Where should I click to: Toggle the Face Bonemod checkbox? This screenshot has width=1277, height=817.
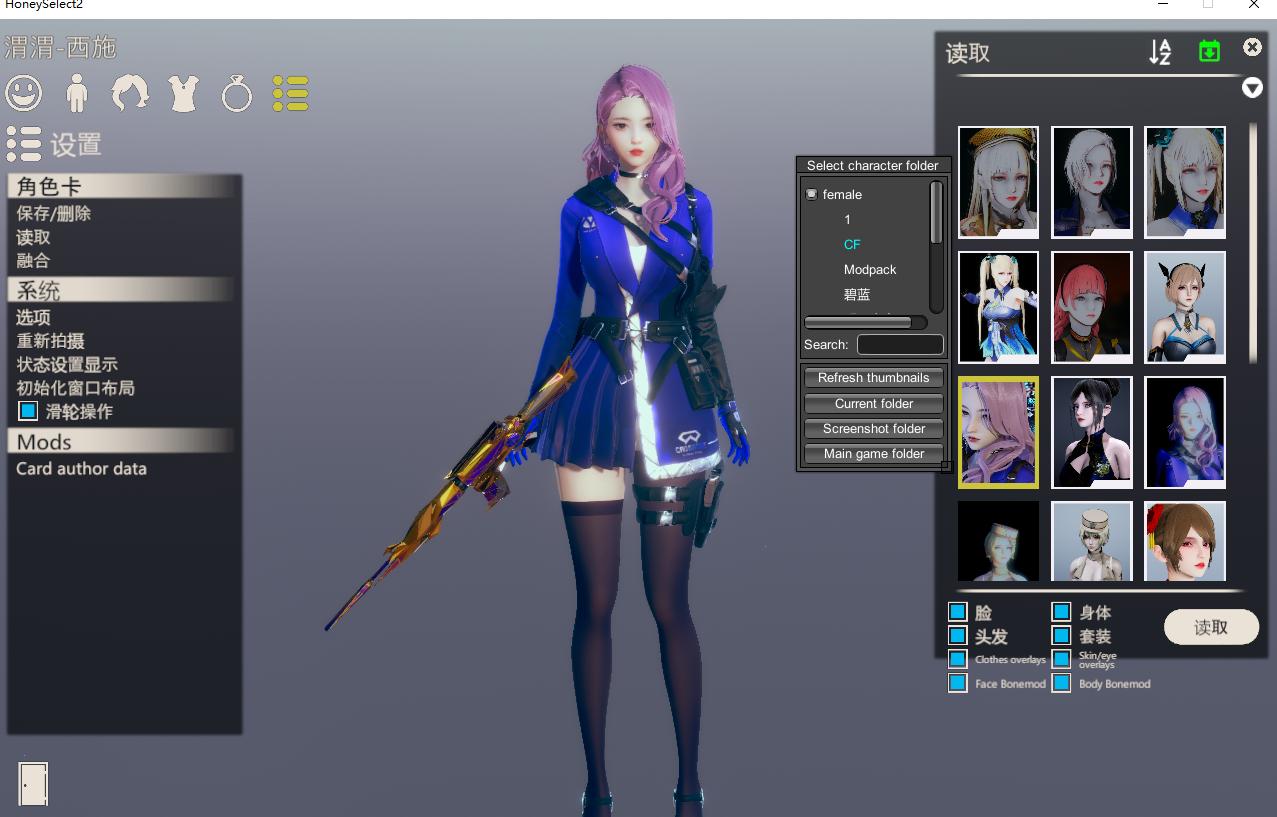click(x=958, y=683)
